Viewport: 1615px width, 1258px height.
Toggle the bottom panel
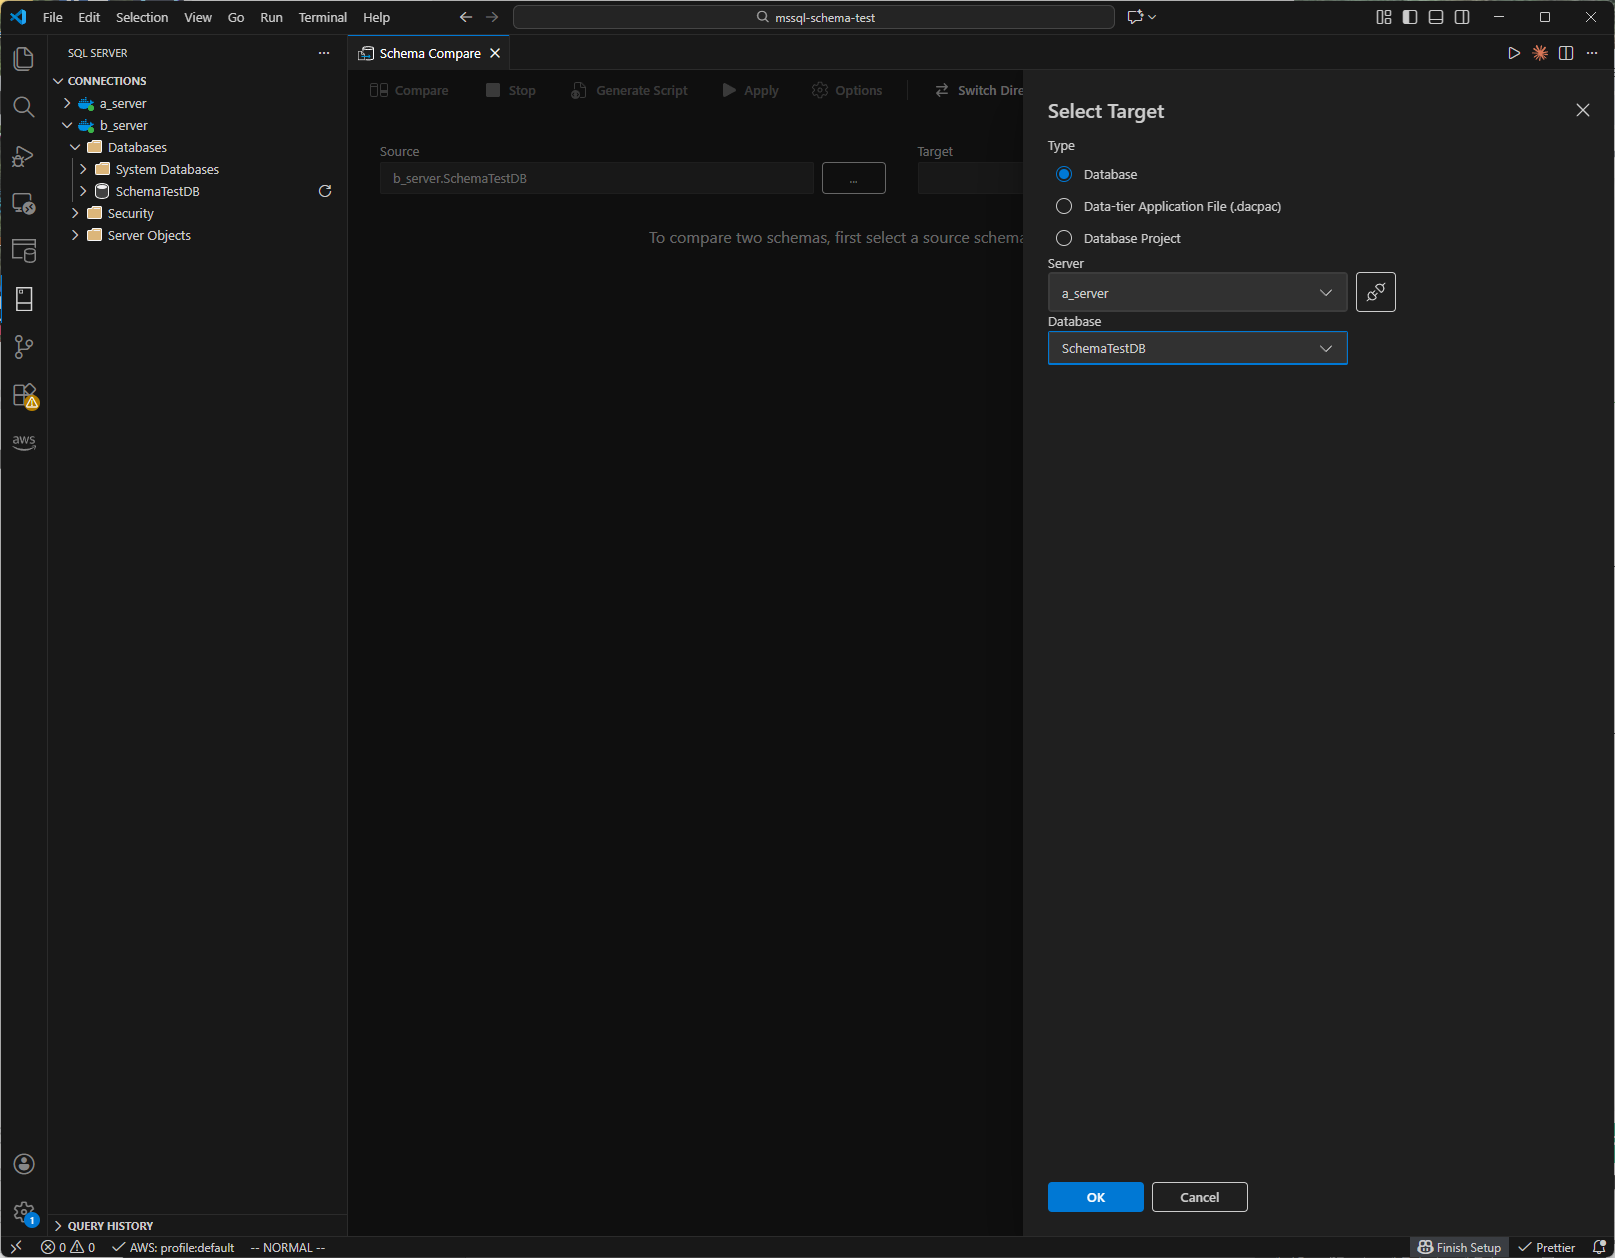(1436, 17)
